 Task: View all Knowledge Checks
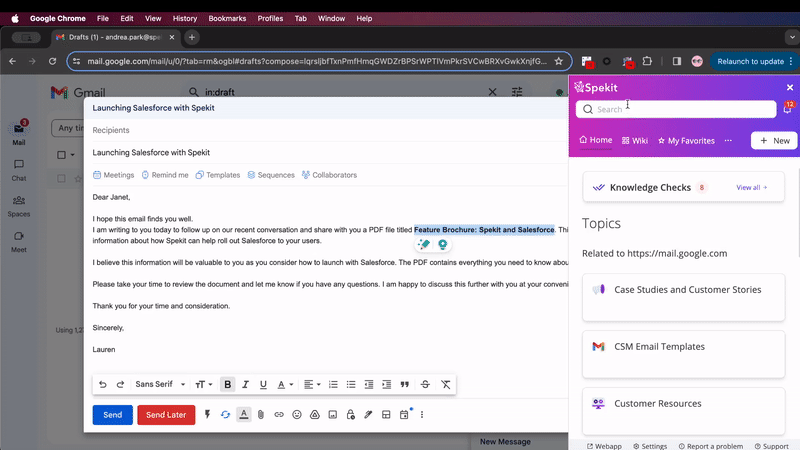[x=752, y=188]
